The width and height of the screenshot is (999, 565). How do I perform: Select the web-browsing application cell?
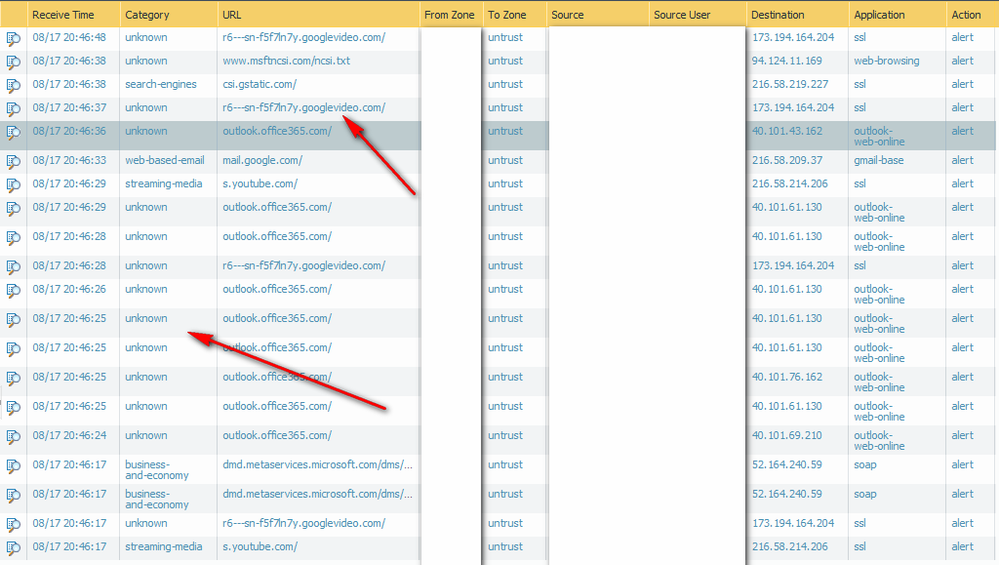(886, 61)
